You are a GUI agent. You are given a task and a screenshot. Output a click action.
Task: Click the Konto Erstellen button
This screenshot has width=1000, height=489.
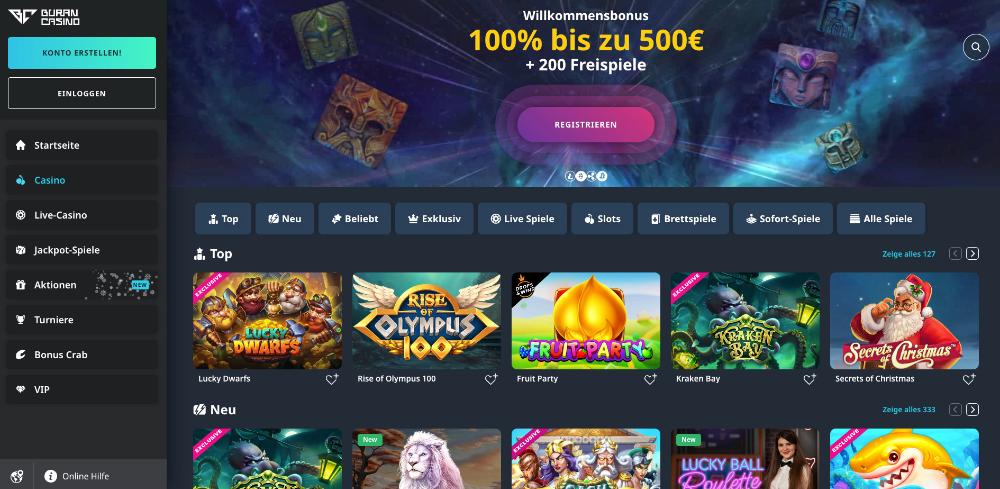82,53
